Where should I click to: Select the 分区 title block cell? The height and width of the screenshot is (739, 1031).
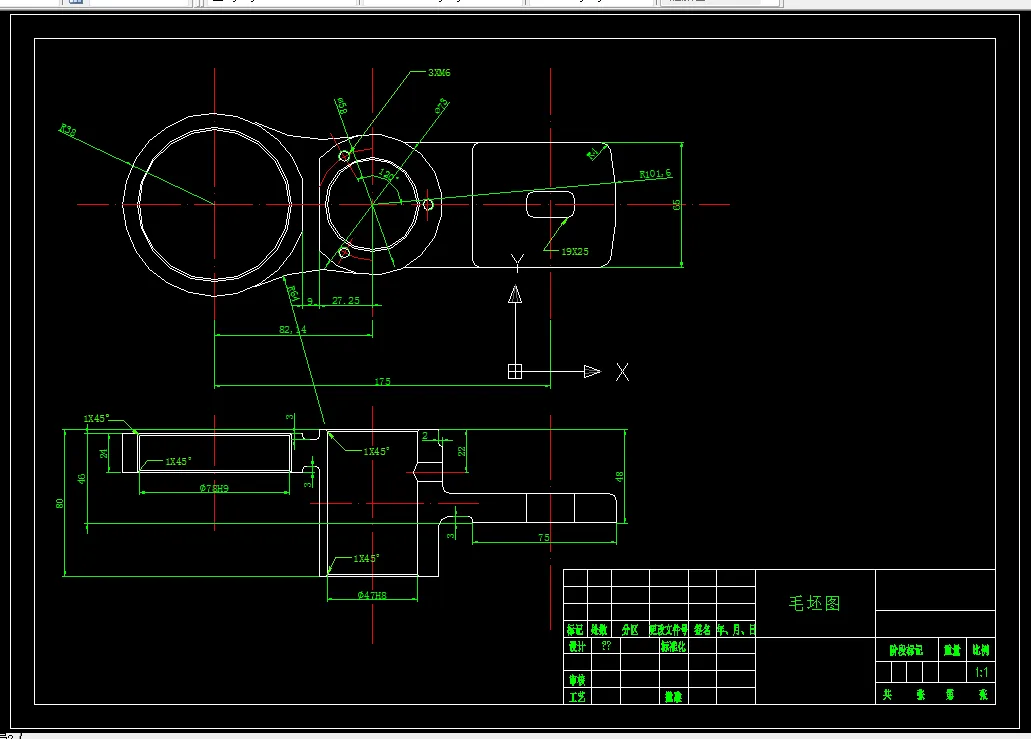point(630,630)
